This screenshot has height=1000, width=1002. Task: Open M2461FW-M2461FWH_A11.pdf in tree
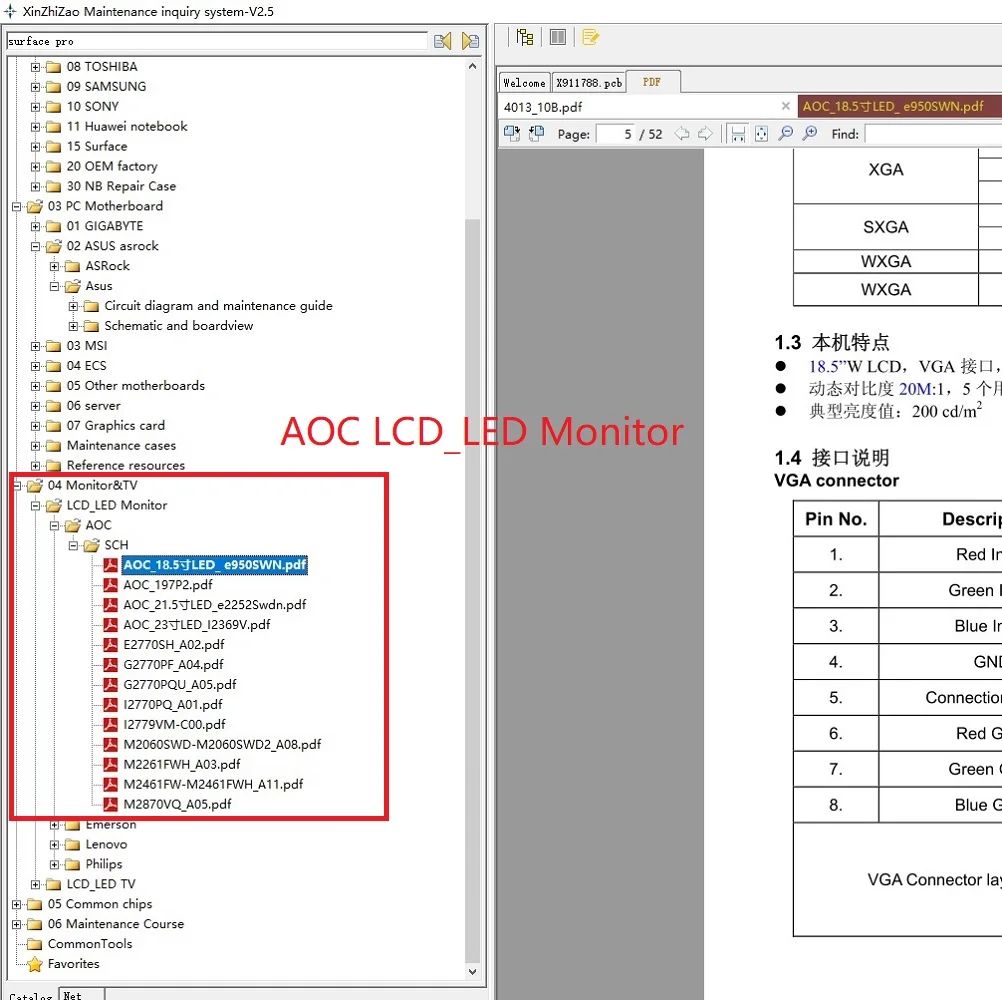(213, 784)
